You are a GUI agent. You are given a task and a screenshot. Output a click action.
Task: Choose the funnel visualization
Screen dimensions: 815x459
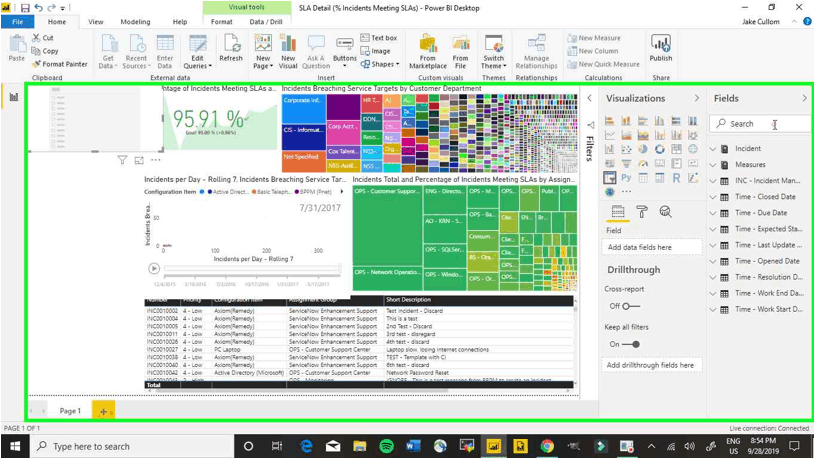tap(626, 163)
